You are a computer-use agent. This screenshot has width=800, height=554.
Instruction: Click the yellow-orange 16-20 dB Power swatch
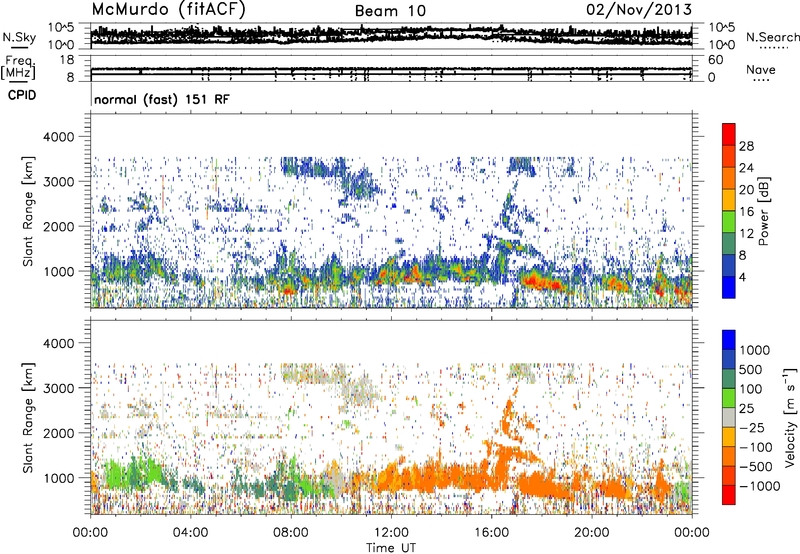[x=729, y=200]
